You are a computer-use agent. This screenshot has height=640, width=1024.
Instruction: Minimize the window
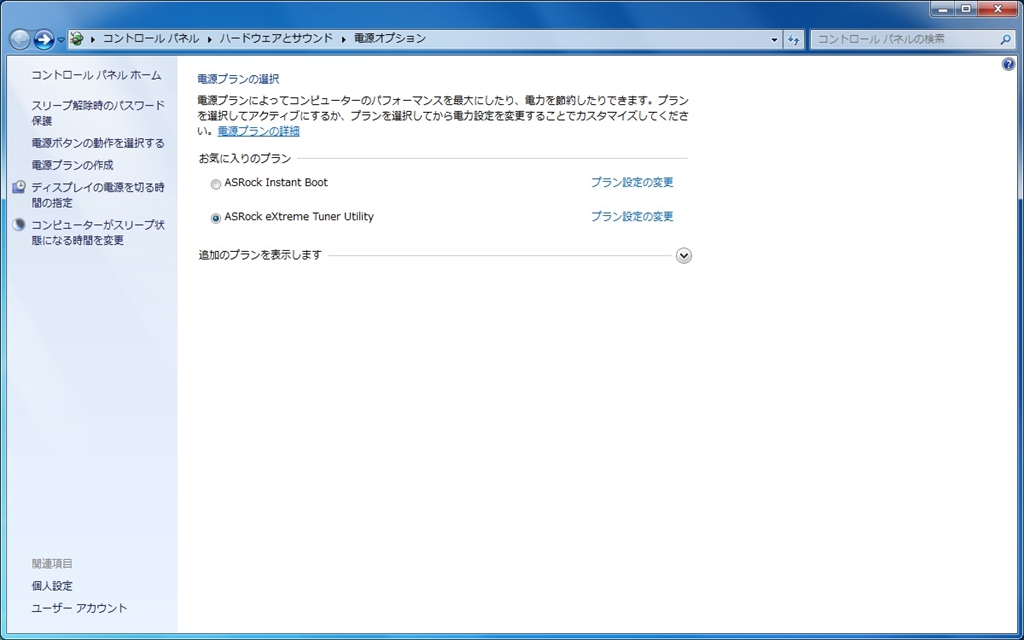pos(942,9)
